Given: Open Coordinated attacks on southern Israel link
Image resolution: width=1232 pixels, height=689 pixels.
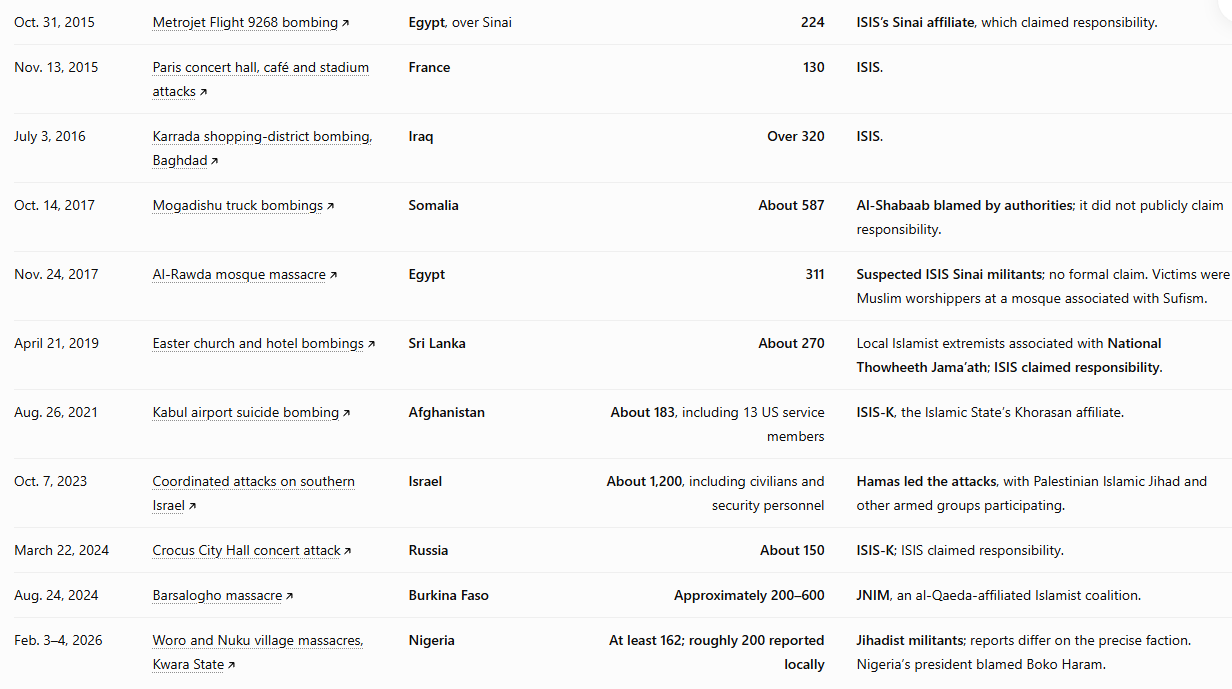Looking at the screenshot, I should point(254,493).
